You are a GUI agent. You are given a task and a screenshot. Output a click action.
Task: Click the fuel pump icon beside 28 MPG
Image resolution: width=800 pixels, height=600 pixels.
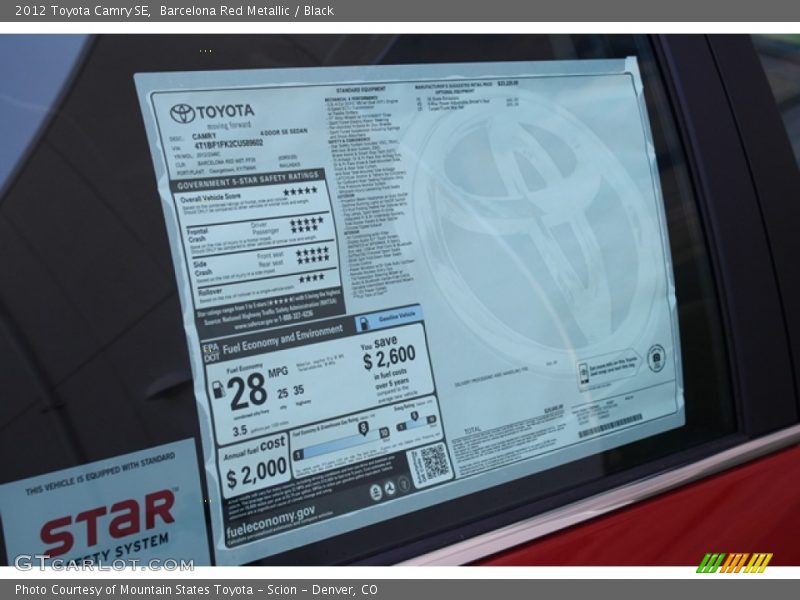[218, 389]
